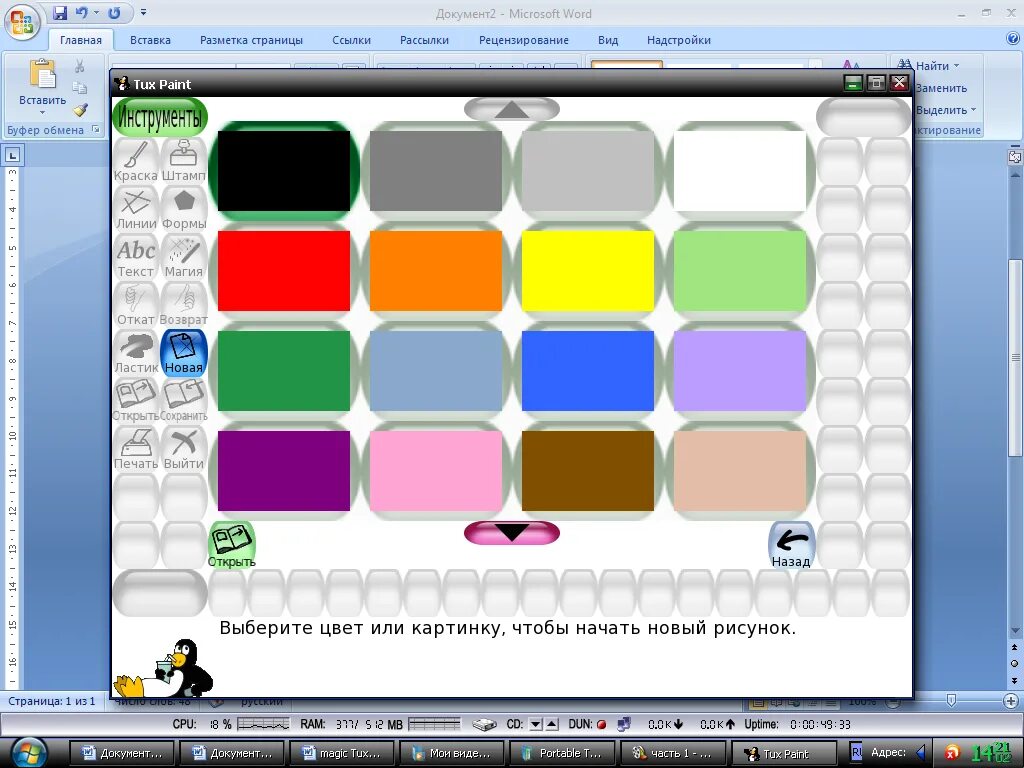Choose the black background color
This screenshot has height=768, width=1024.
(x=283, y=171)
